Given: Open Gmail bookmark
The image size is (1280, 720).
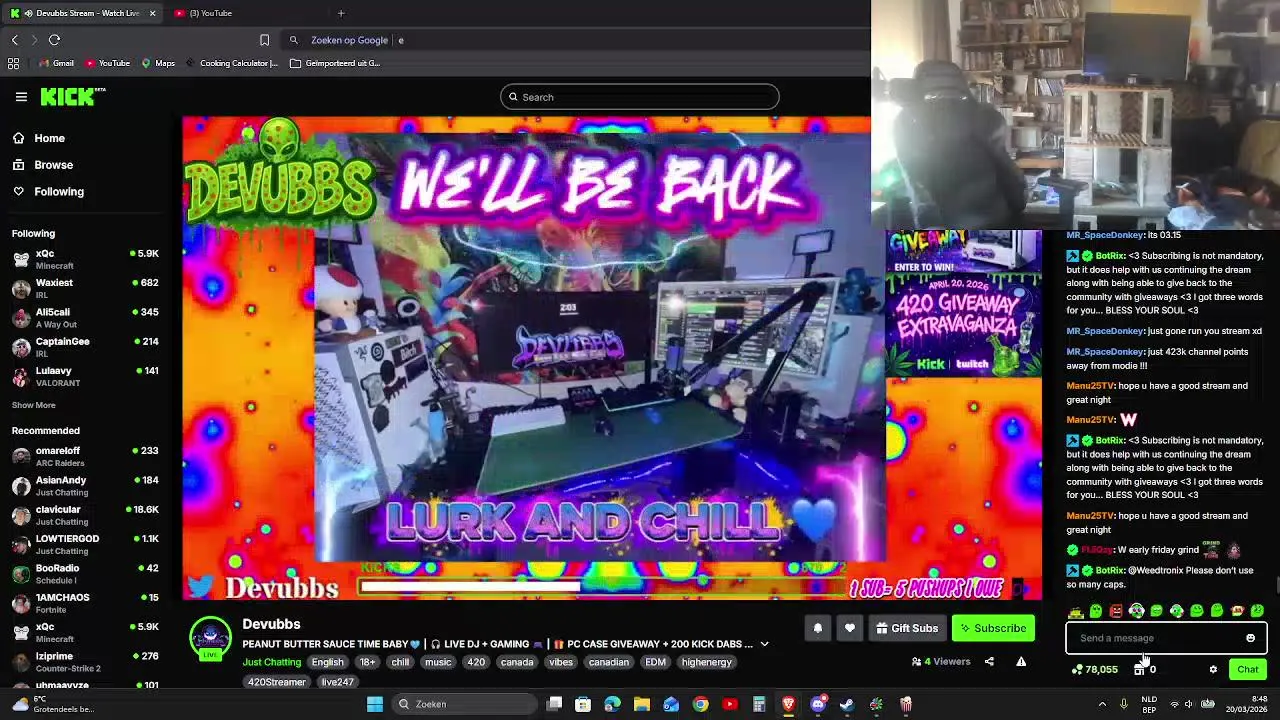Looking at the screenshot, I should pos(56,63).
